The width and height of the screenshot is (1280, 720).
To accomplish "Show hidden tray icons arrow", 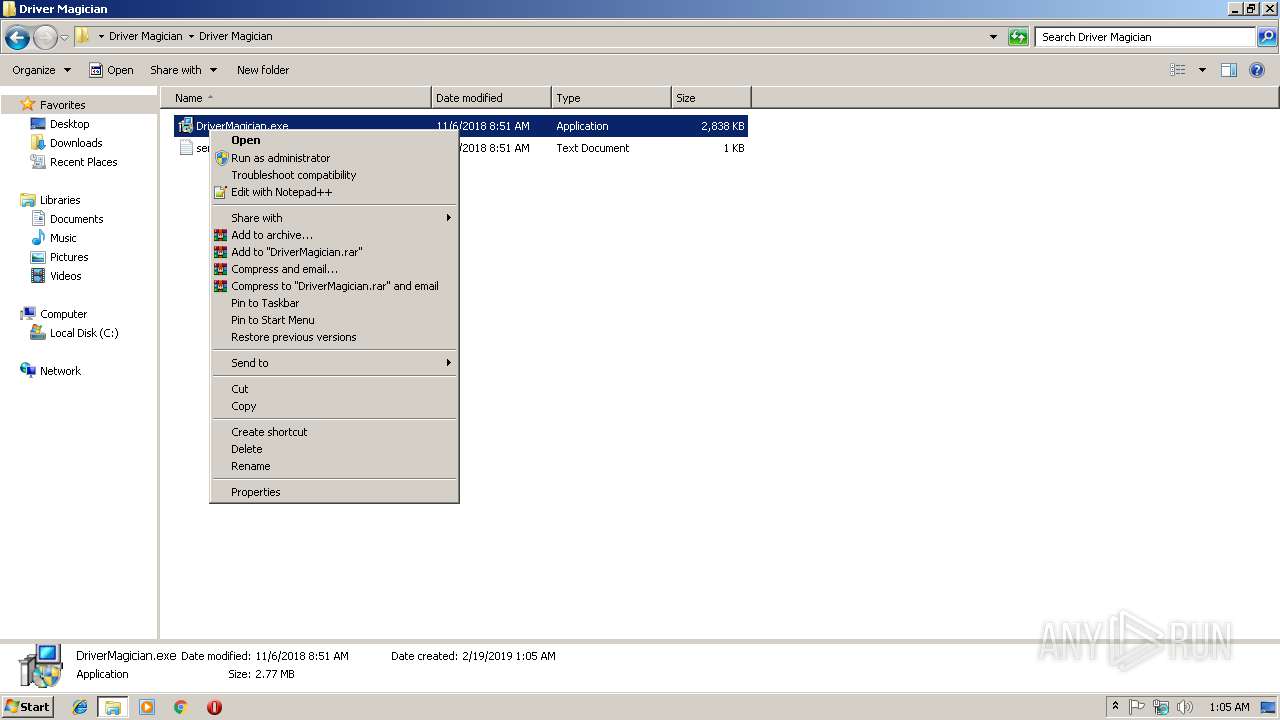I will point(1116,706).
